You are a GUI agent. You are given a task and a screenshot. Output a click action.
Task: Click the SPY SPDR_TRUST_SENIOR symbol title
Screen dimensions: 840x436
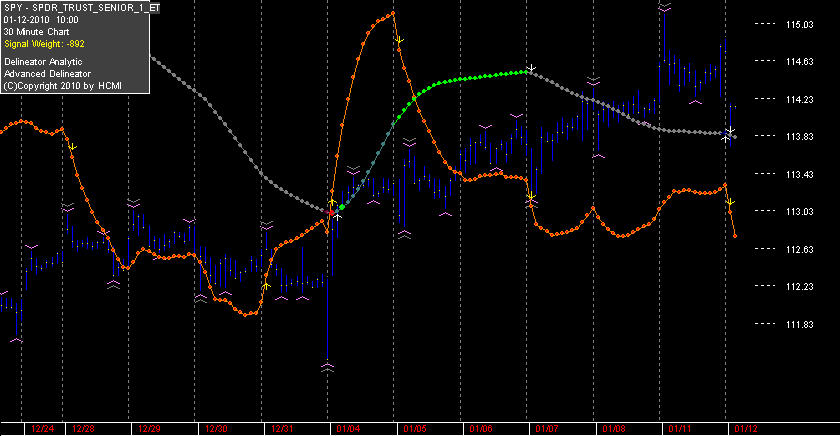81,8
